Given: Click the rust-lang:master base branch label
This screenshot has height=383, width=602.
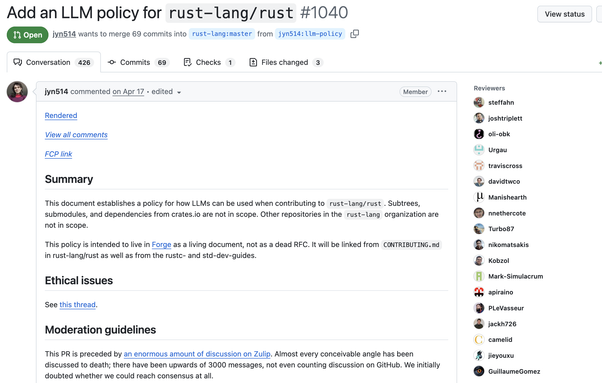Looking at the screenshot, I should click(x=222, y=34).
